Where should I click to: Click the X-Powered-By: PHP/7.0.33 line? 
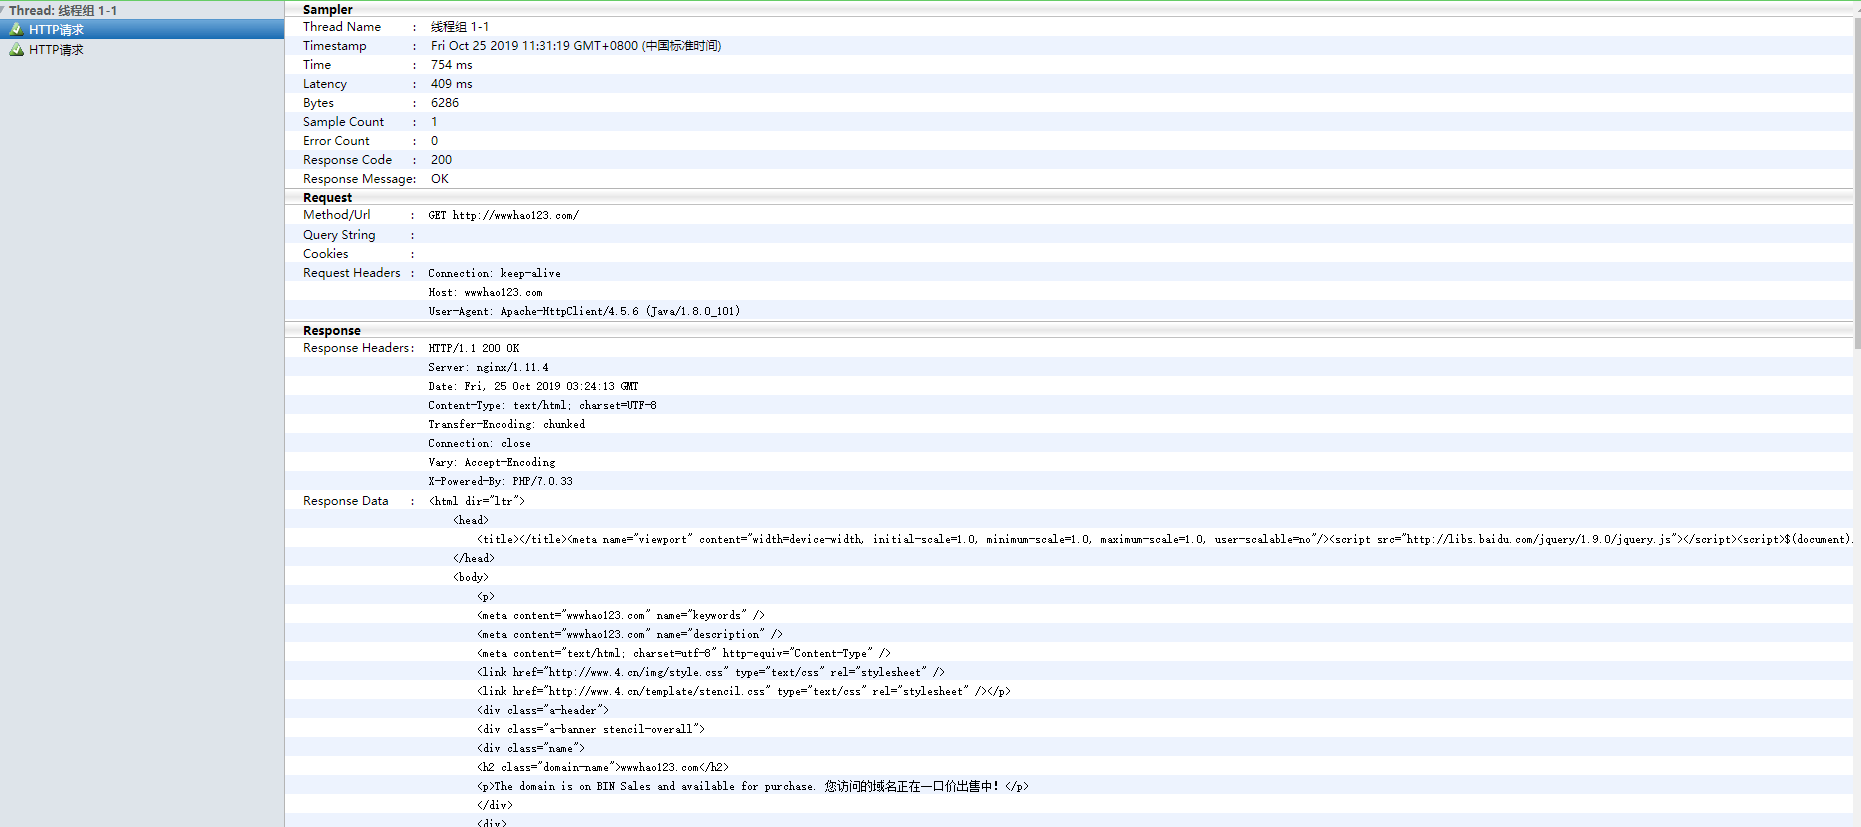[x=500, y=481]
